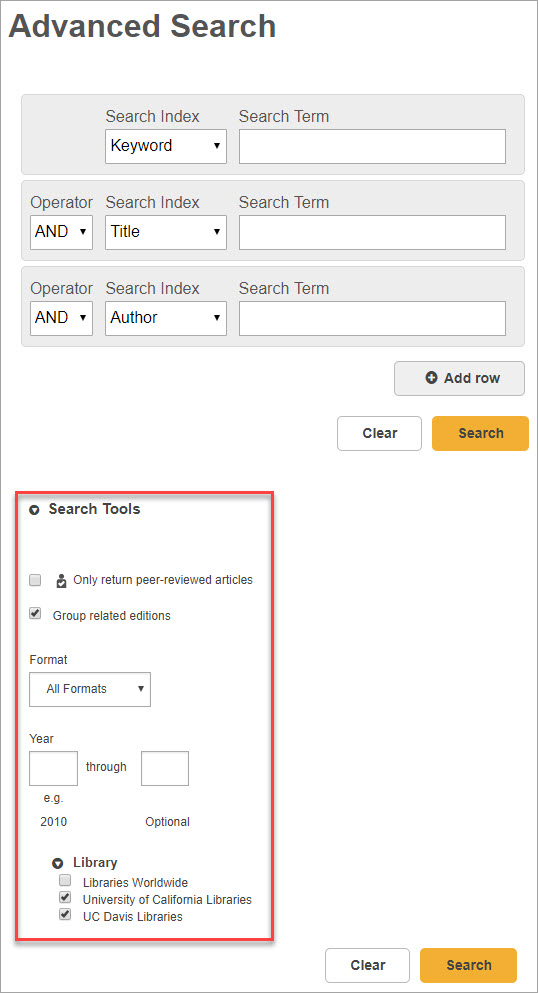Click the optional ending Year box
This screenshot has width=538, height=993.
point(165,768)
